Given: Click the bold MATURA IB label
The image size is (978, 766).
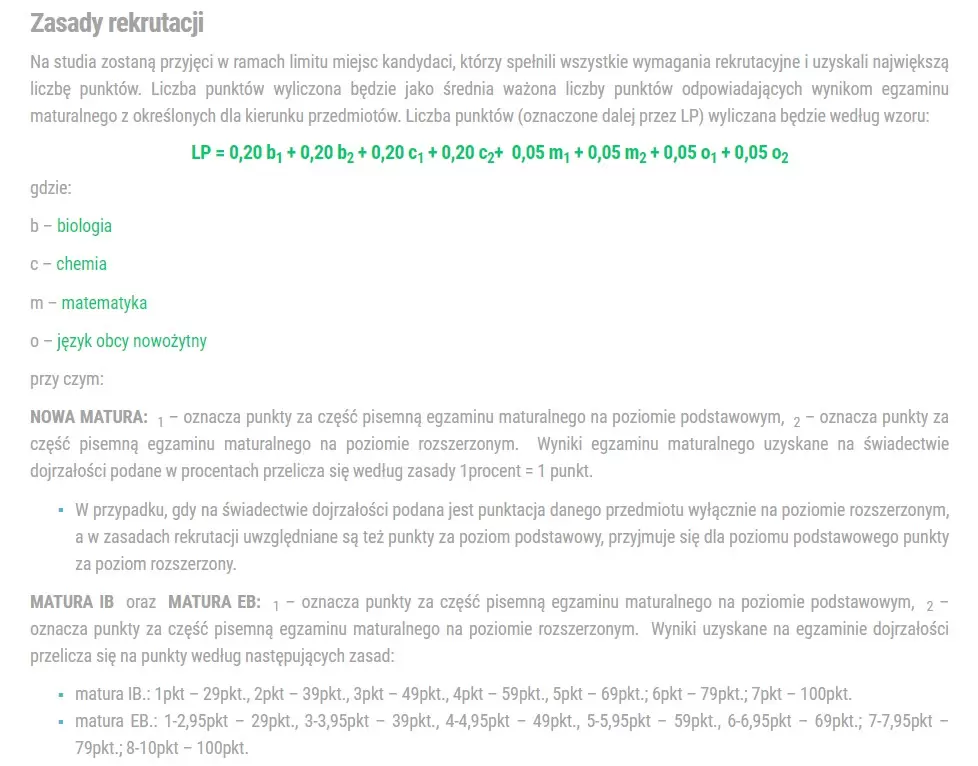Looking at the screenshot, I should pyautogui.click(x=72, y=602).
